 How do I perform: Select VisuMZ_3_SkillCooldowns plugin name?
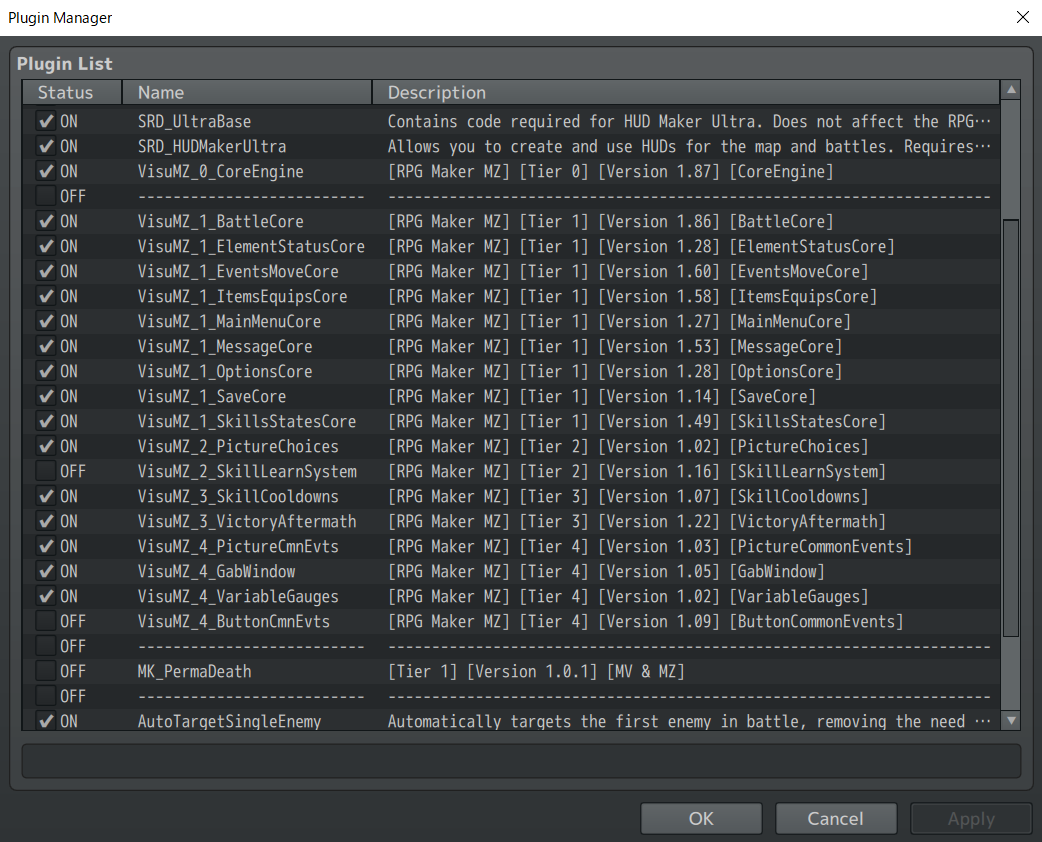pos(238,496)
